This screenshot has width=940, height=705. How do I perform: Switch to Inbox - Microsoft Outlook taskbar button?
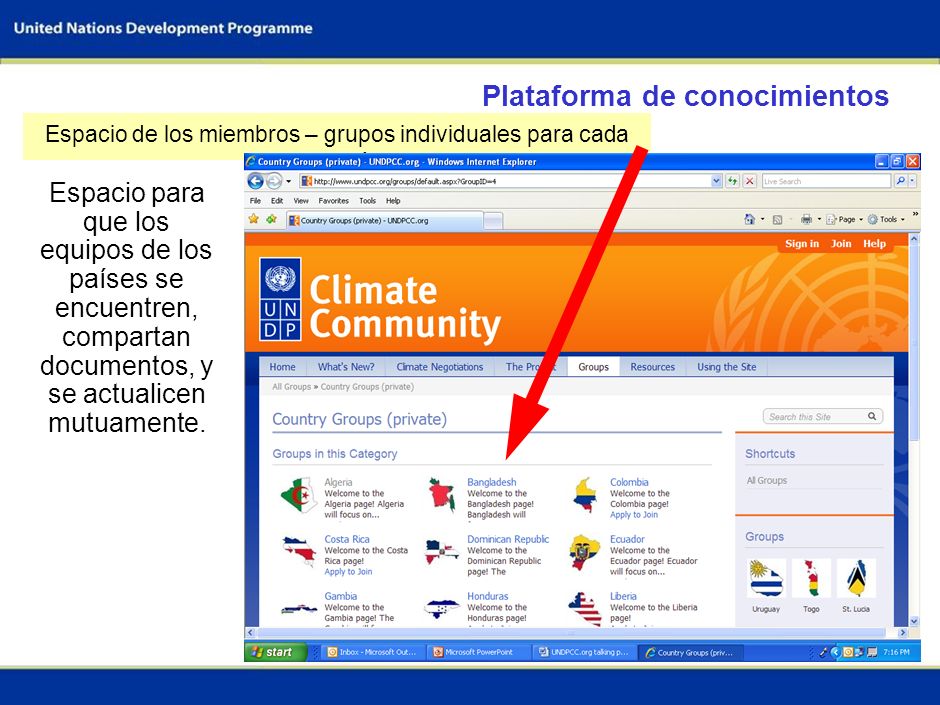(x=372, y=652)
